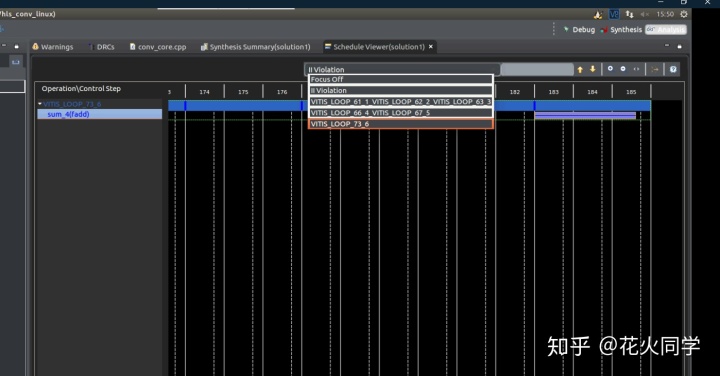This screenshot has width=720, height=376.
Task: Click control step 185 header
Action: pos(631,92)
